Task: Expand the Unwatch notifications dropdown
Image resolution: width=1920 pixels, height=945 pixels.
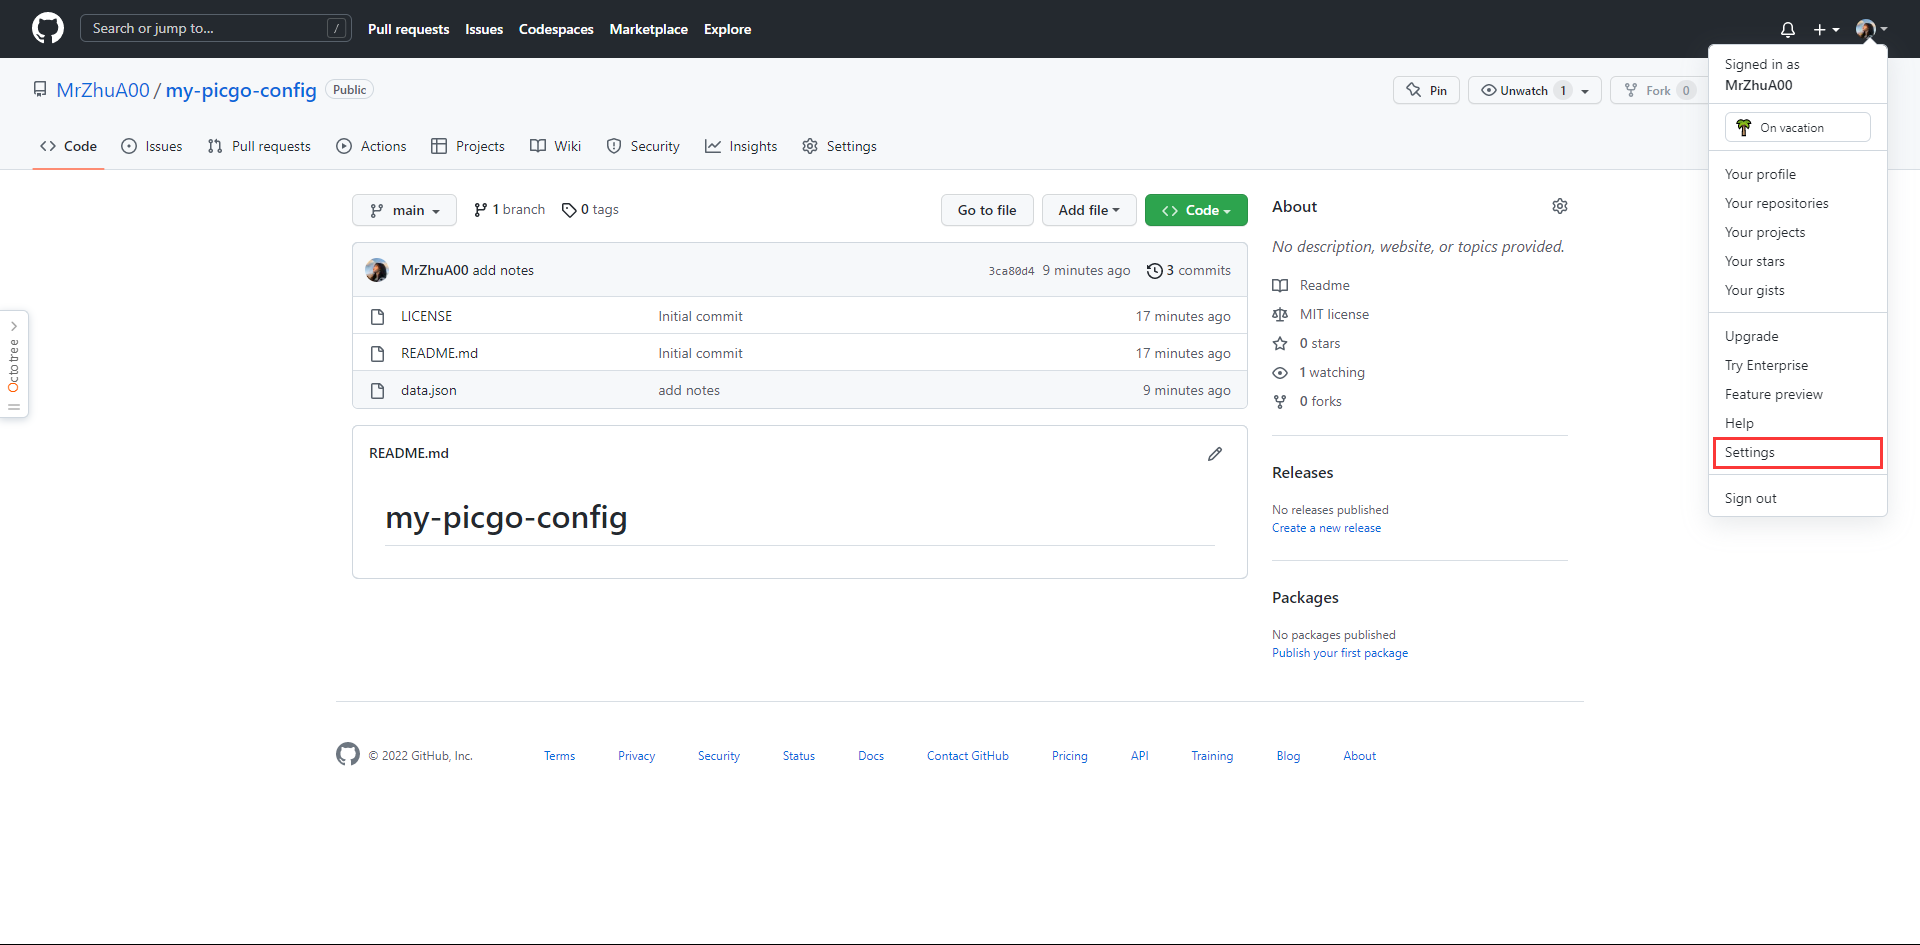Action: coord(1535,90)
